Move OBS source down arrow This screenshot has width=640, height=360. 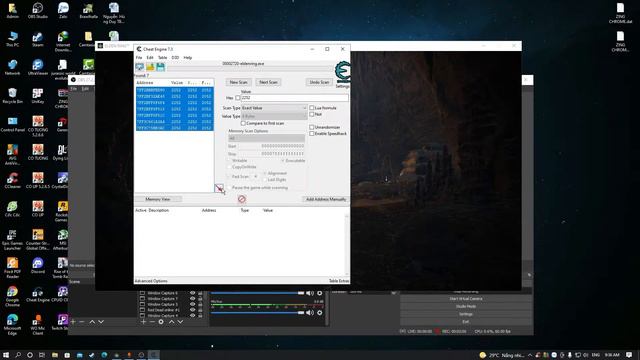pos(180,322)
